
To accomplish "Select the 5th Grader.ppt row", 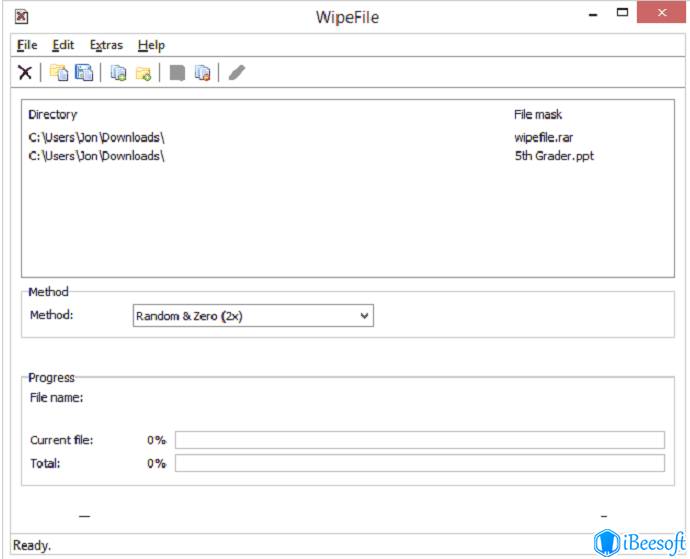I will tap(348, 156).
